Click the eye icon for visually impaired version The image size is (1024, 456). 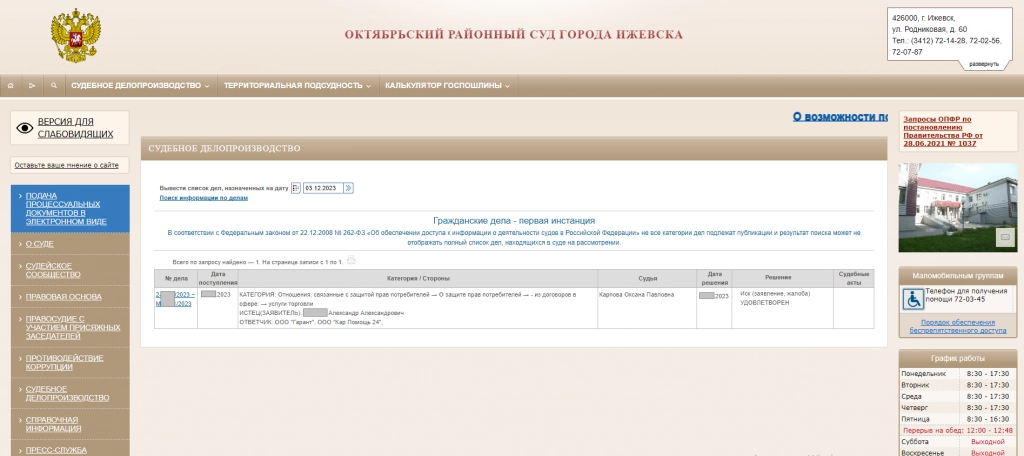click(24, 128)
